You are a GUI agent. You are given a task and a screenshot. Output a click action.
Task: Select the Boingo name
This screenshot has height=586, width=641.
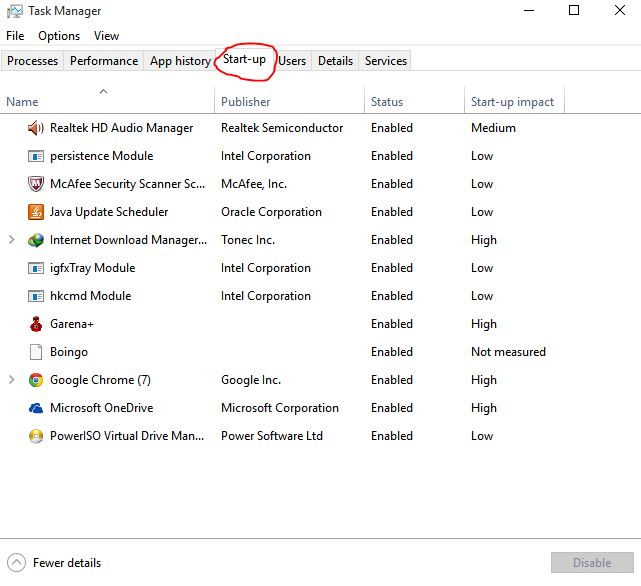point(69,352)
